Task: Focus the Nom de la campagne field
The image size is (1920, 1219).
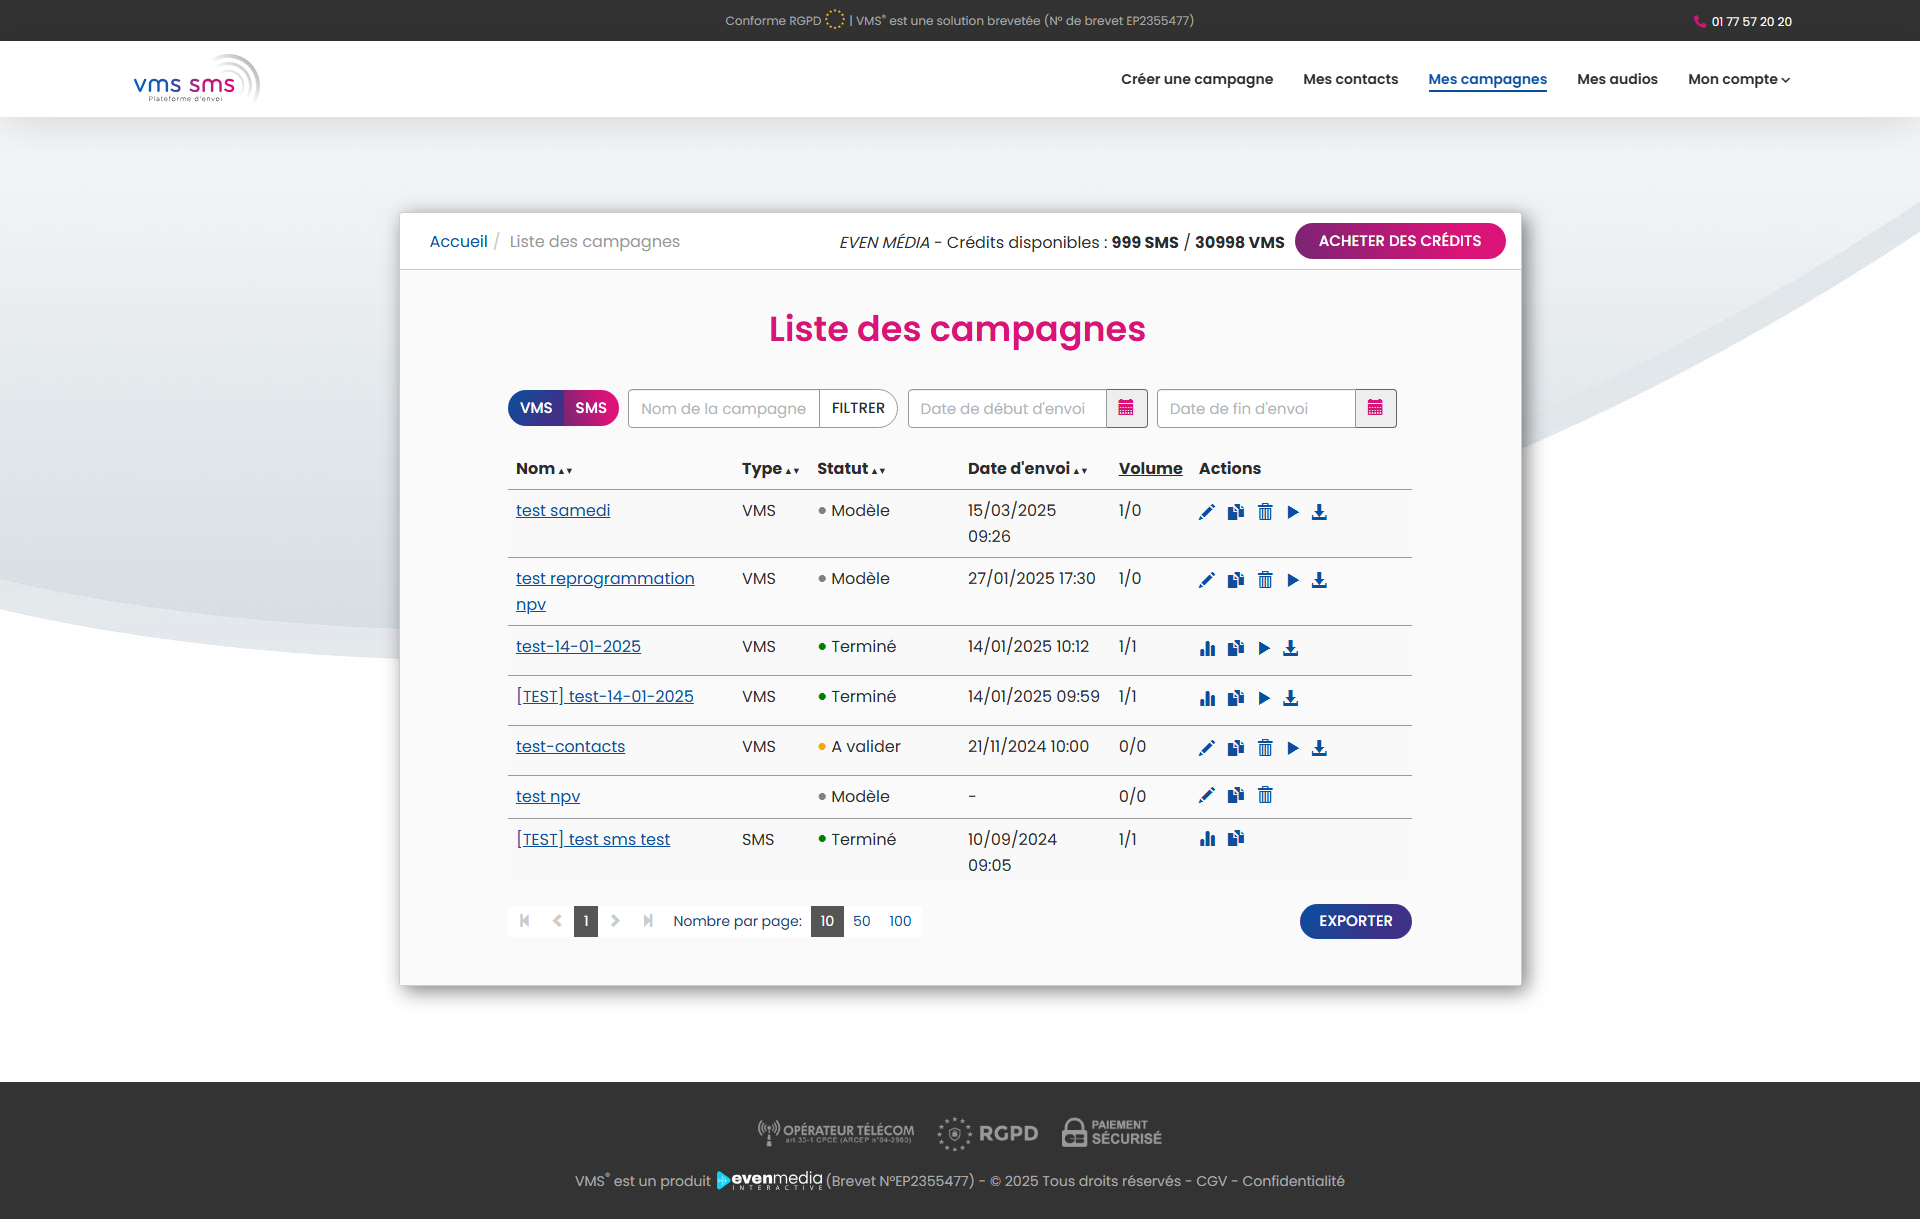Action: click(724, 408)
